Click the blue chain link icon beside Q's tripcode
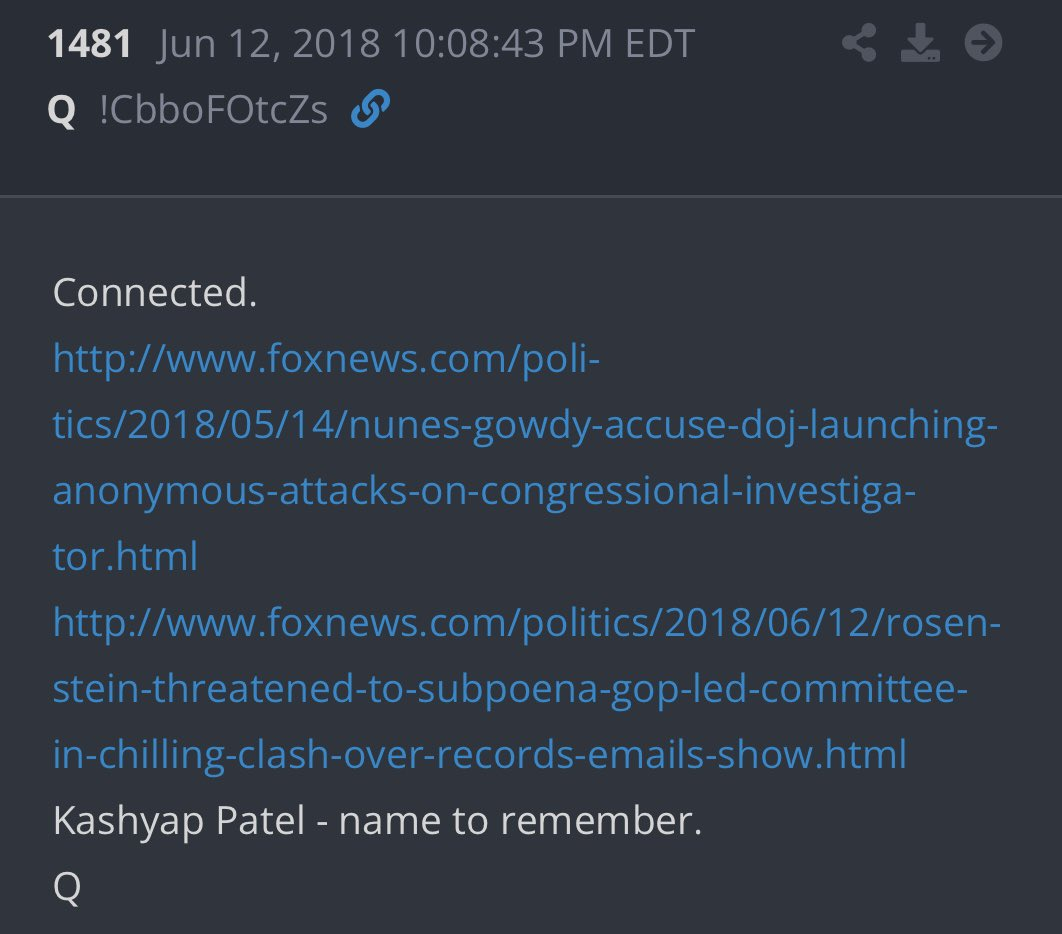Screen dimensions: 1062x934 tap(371, 110)
